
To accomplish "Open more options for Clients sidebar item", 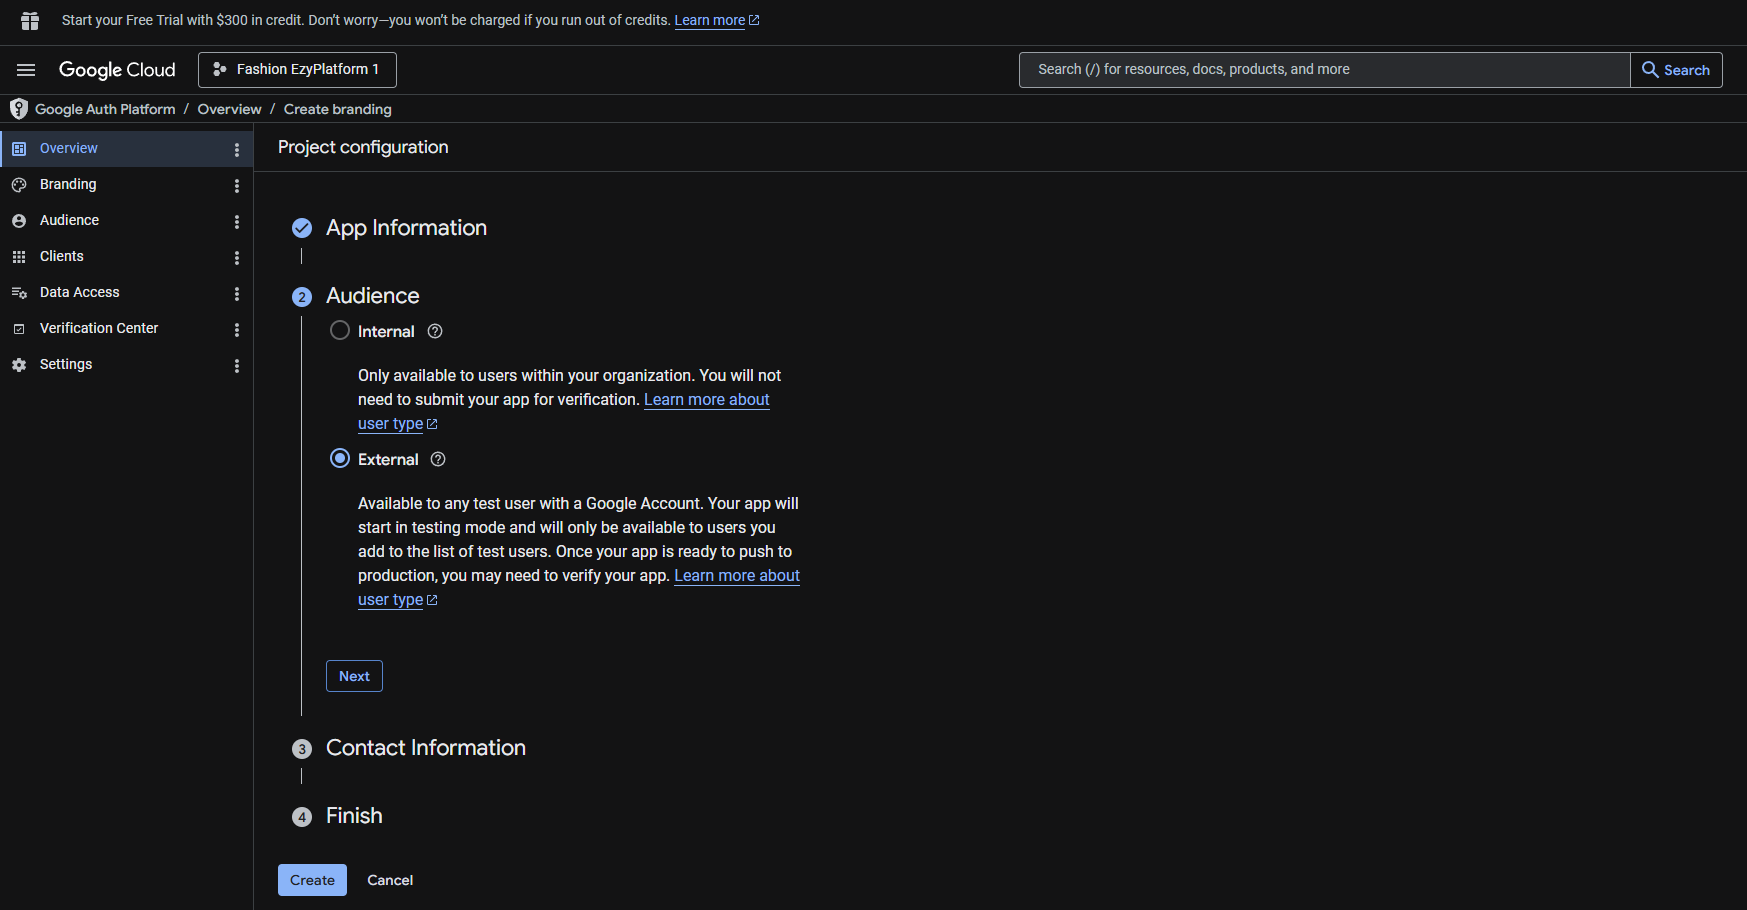I will [237, 258].
